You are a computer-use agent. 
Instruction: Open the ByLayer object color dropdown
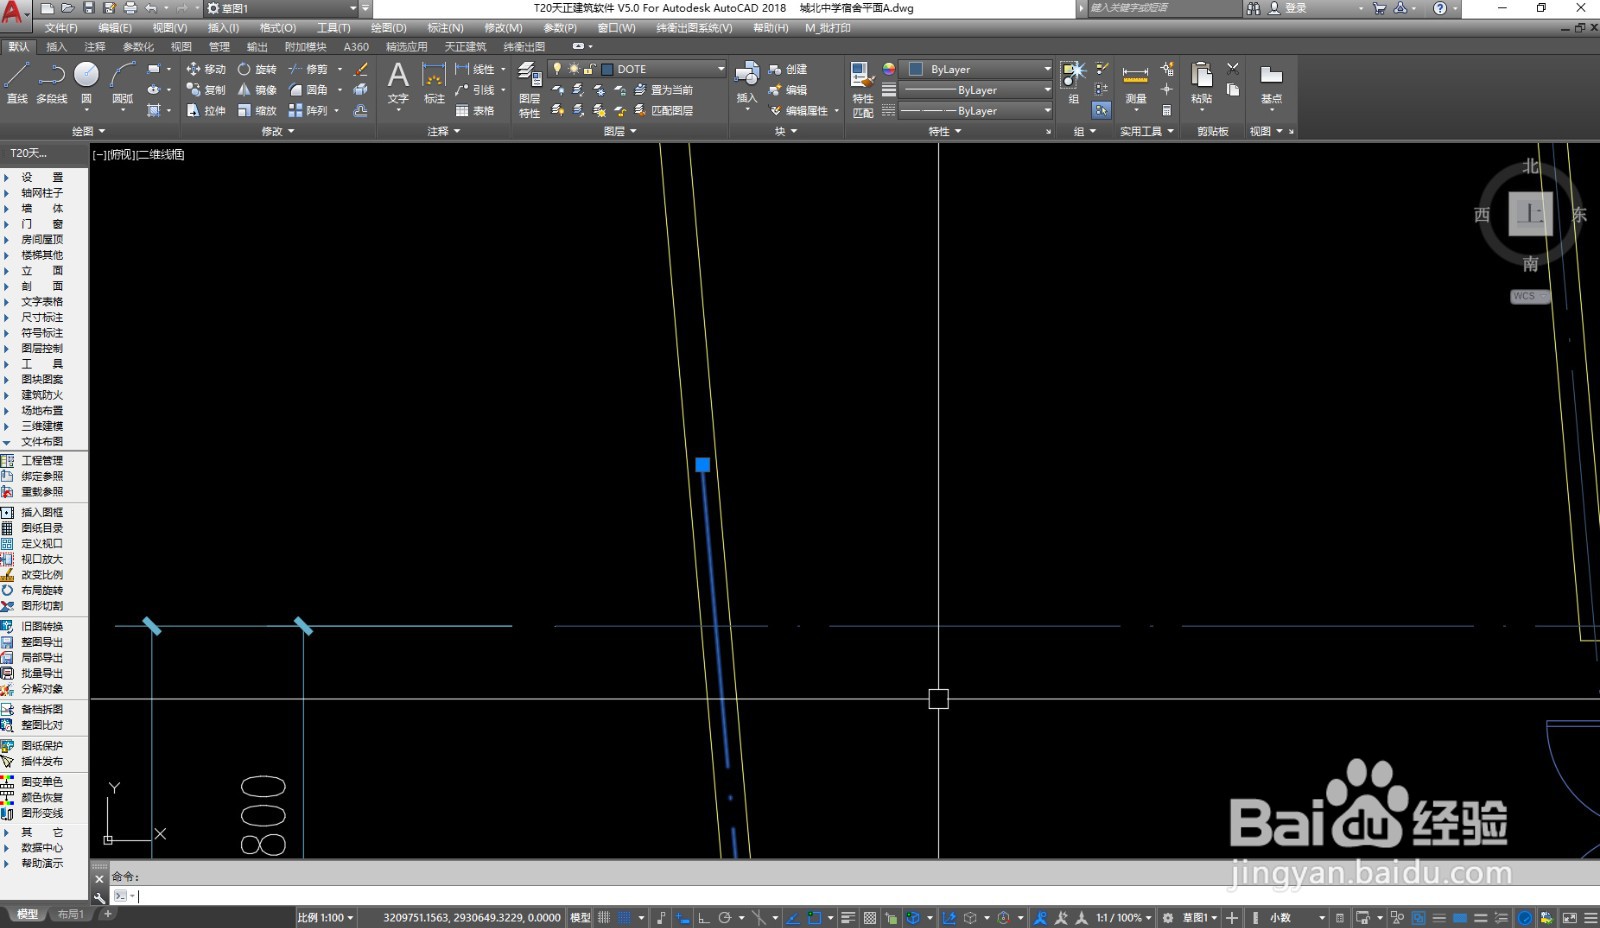1047,69
